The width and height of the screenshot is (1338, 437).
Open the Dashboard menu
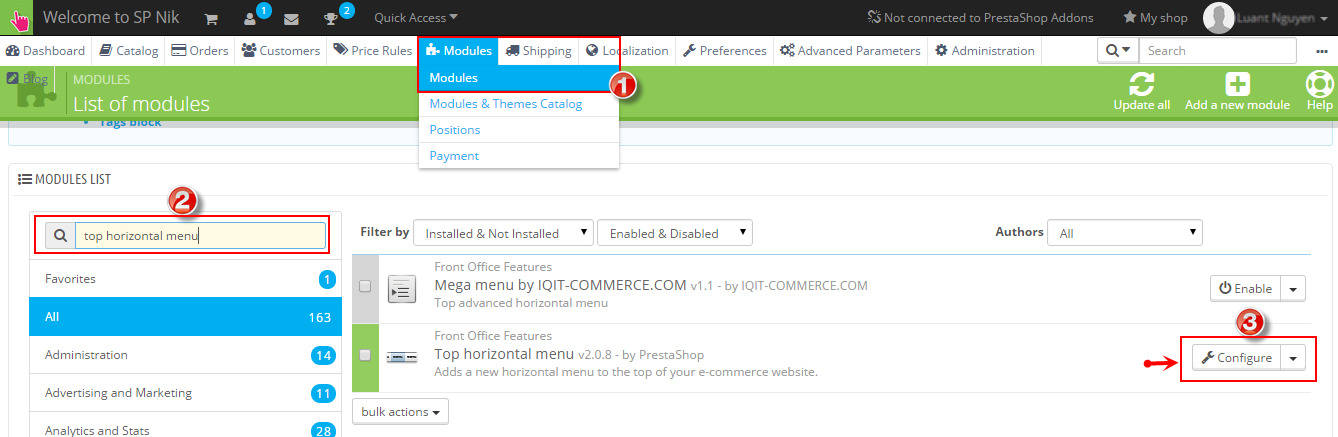tap(46, 50)
